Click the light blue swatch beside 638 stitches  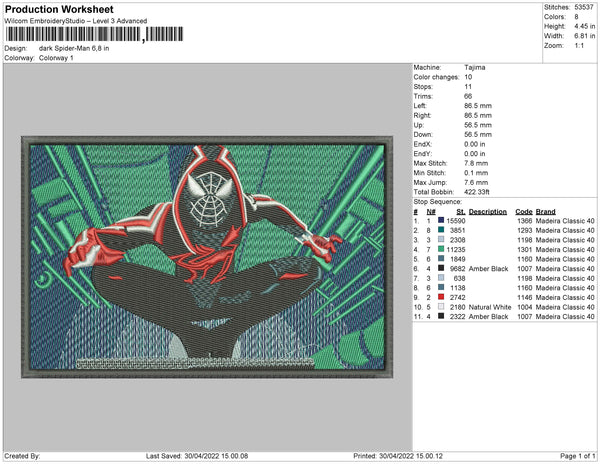point(441,278)
